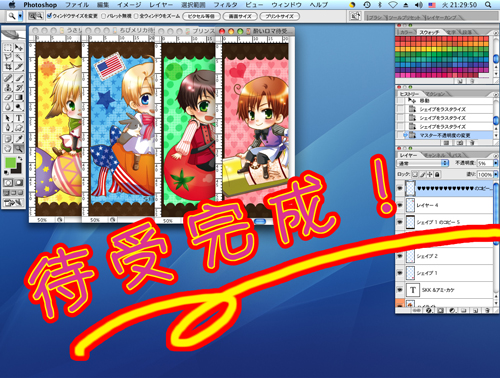
Task: Select the Clone Stamp tool
Action: 8,88
